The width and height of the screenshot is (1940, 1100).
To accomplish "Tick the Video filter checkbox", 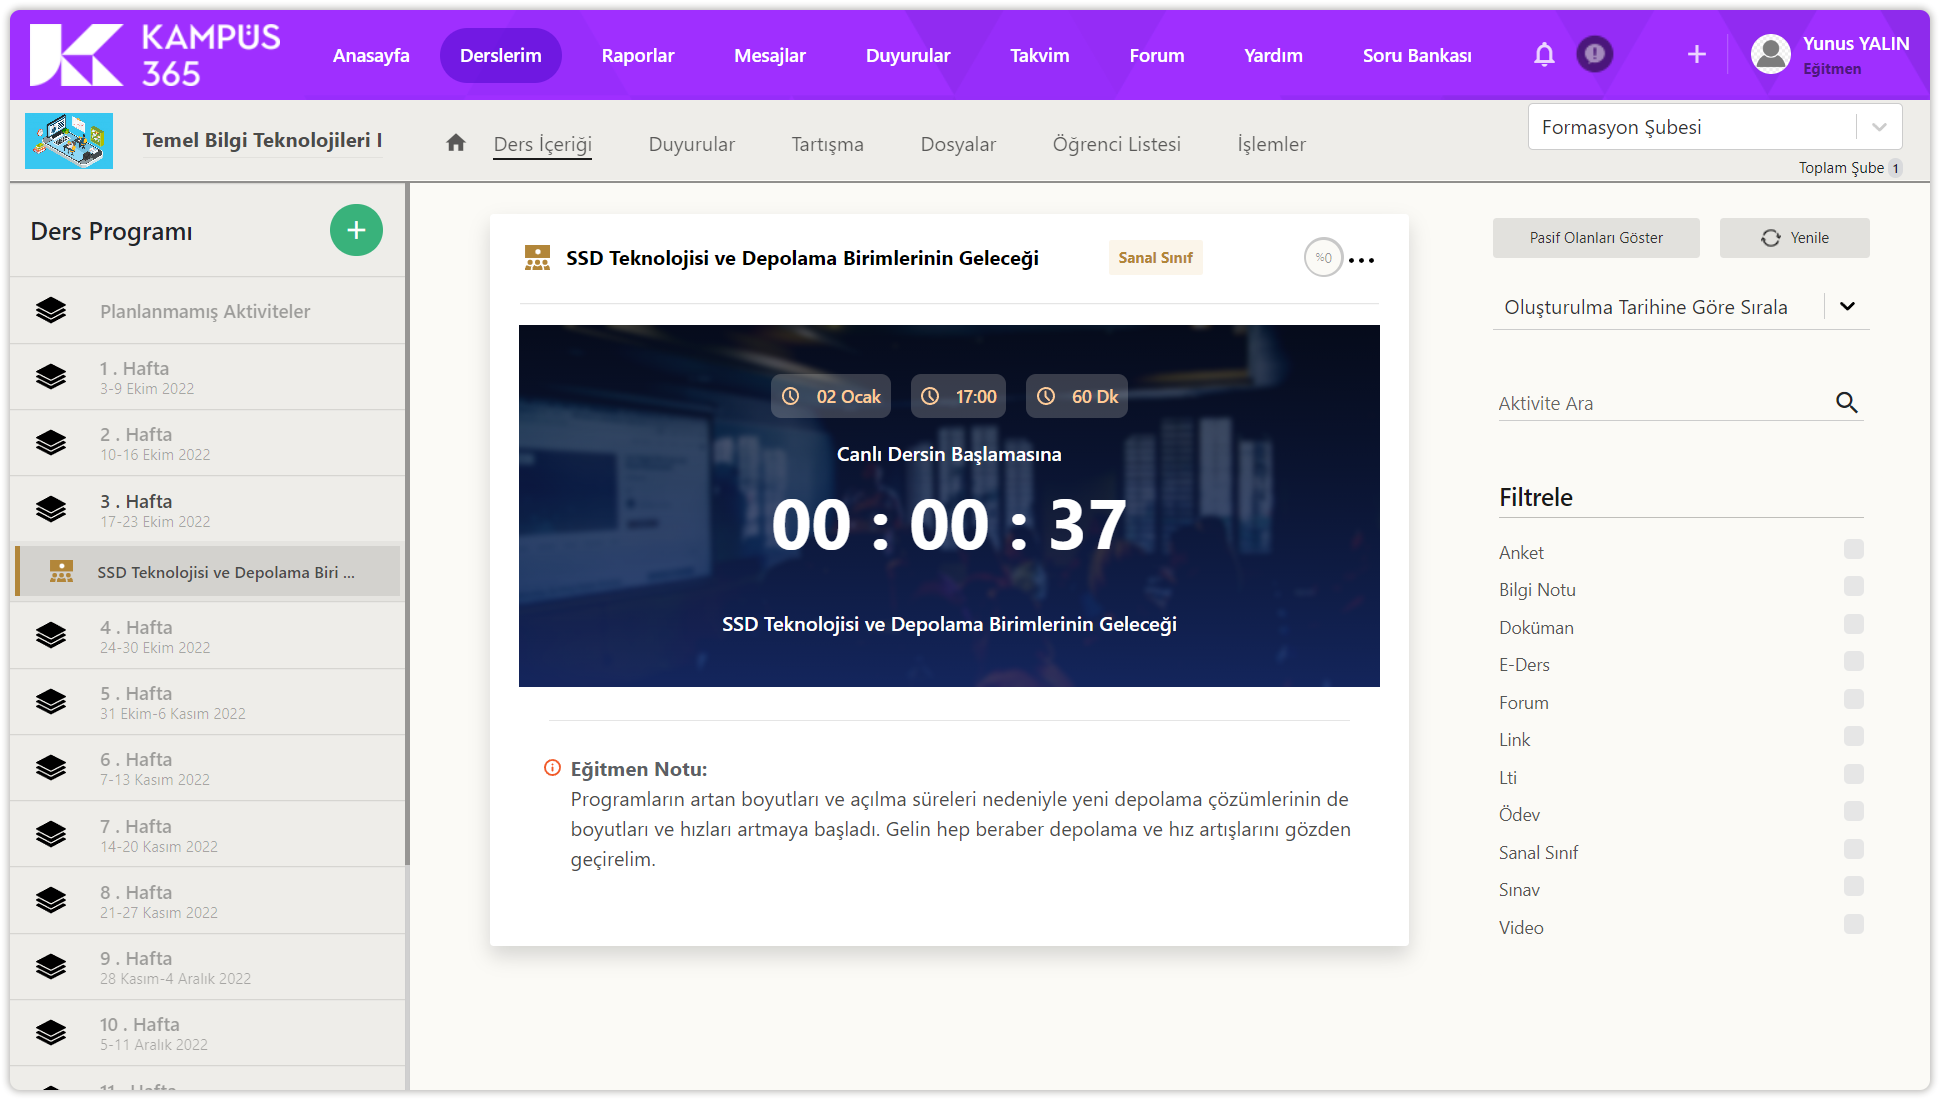I will coord(1853,925).
